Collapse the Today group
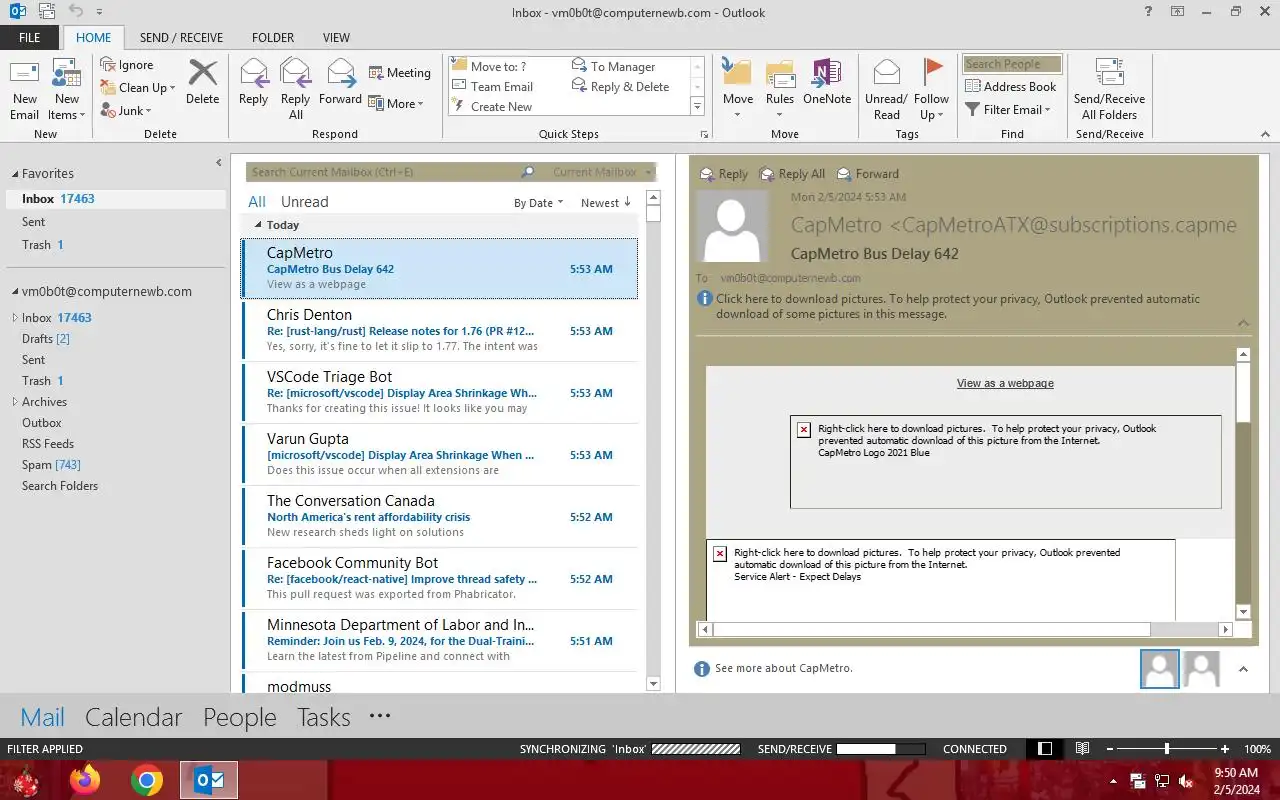The image size is (1280, 800). coord(258,225)
